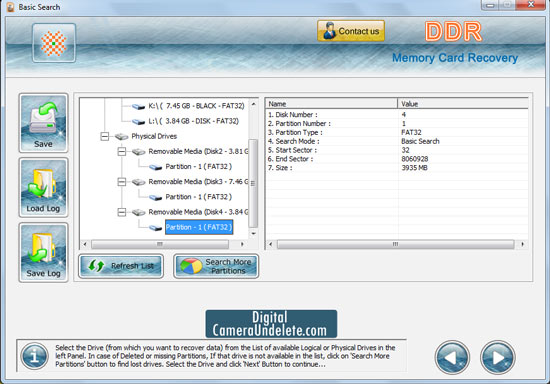This screenshot has width=550, height=384.
Task: Click the '4. Search Mode :' row
Action: (397, 141)
